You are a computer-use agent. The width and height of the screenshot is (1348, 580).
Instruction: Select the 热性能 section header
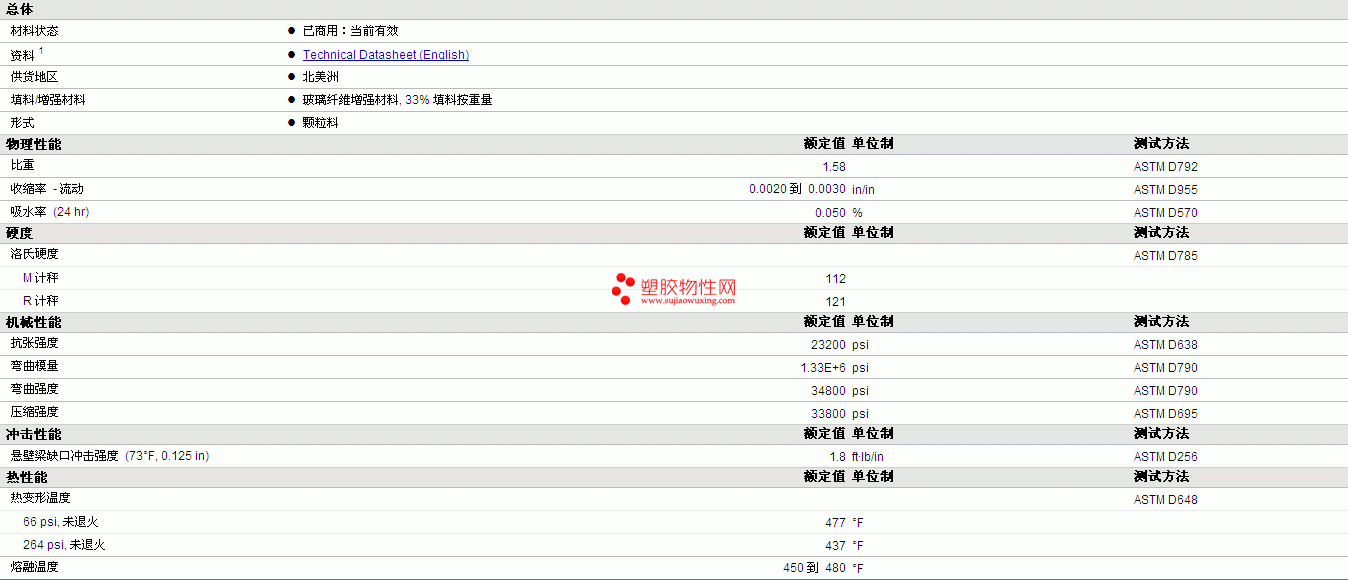coord(27,477)
